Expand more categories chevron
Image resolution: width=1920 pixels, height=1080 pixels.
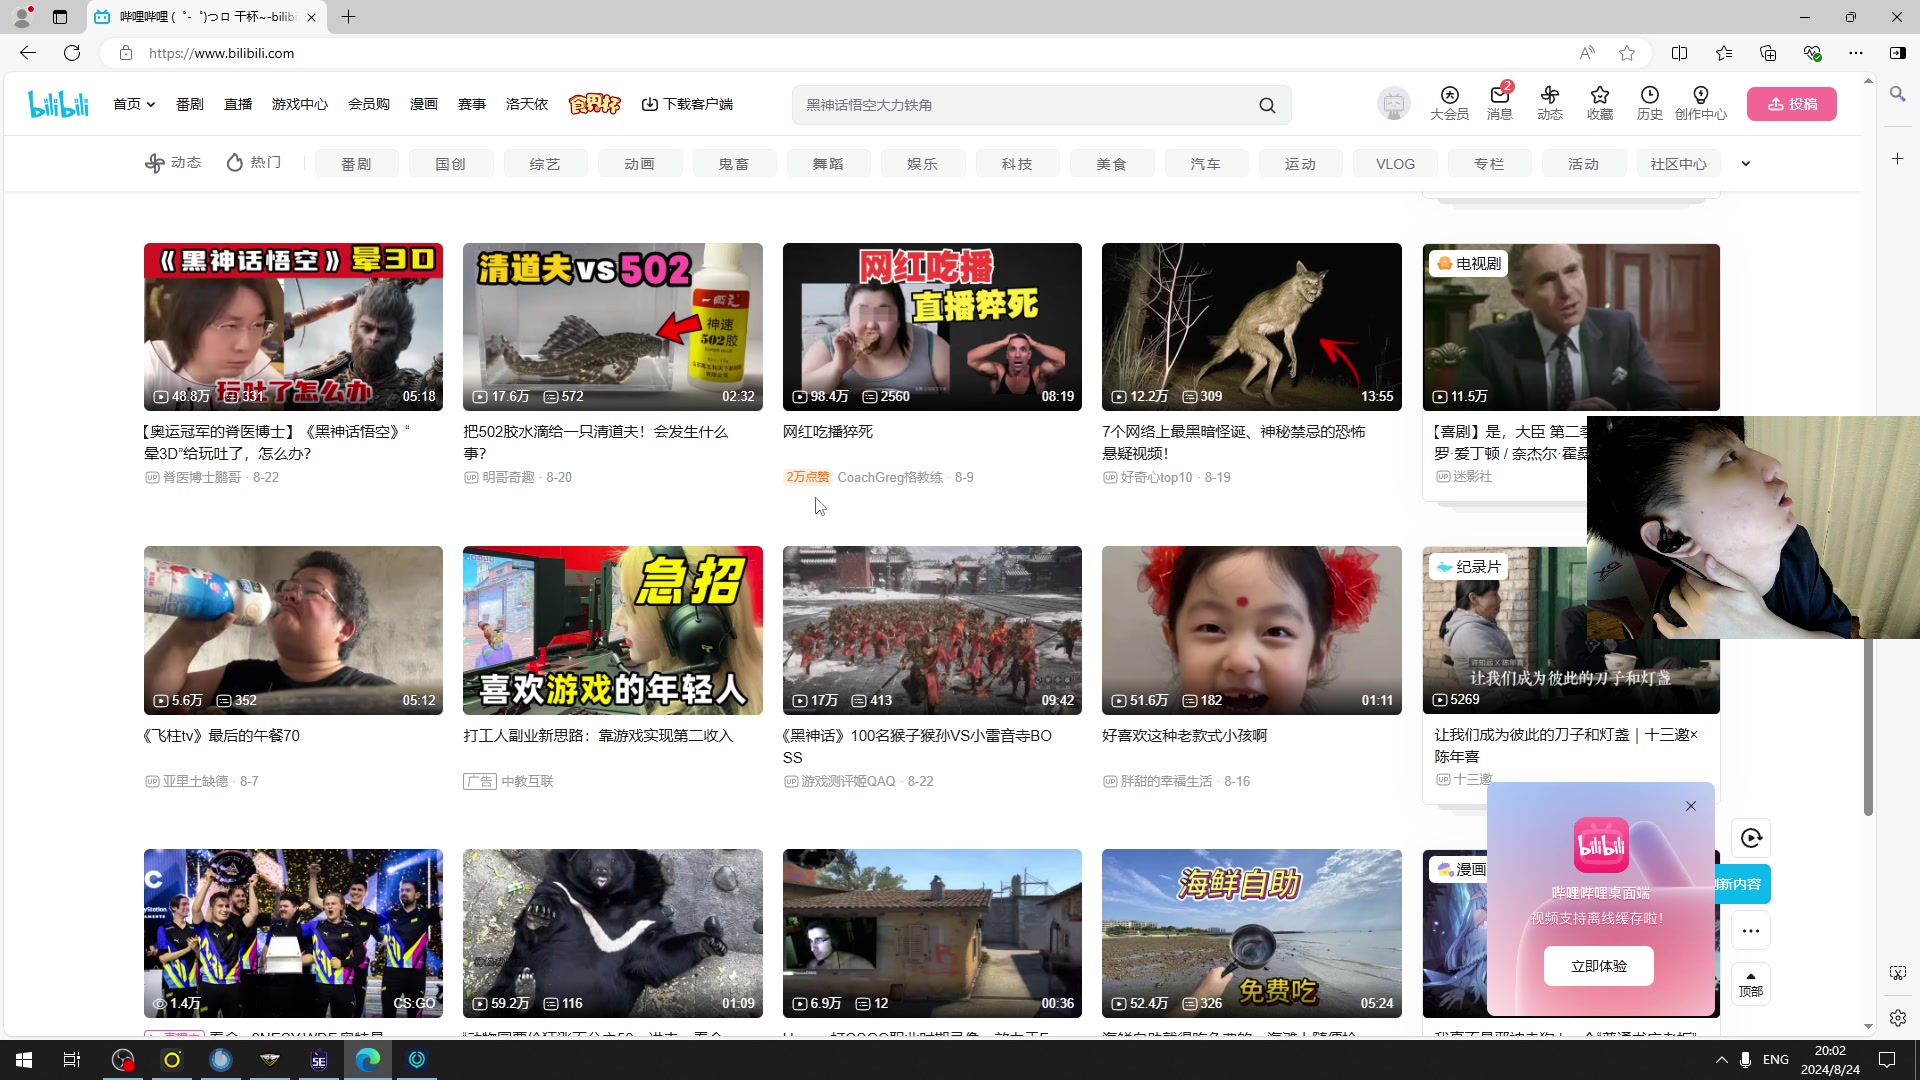[x=1746, y=164]
